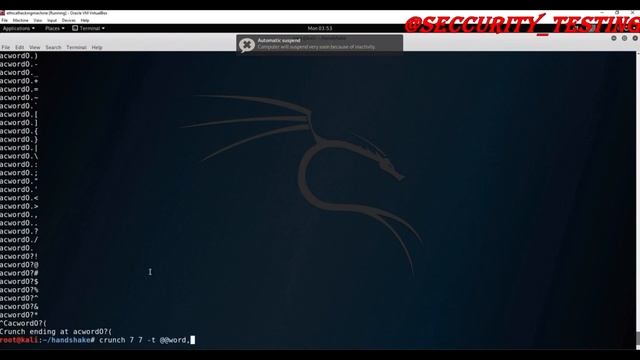Click '^Cacword0?(' output line
Viewport: 640px width, 360px height.
click(23, 323)
